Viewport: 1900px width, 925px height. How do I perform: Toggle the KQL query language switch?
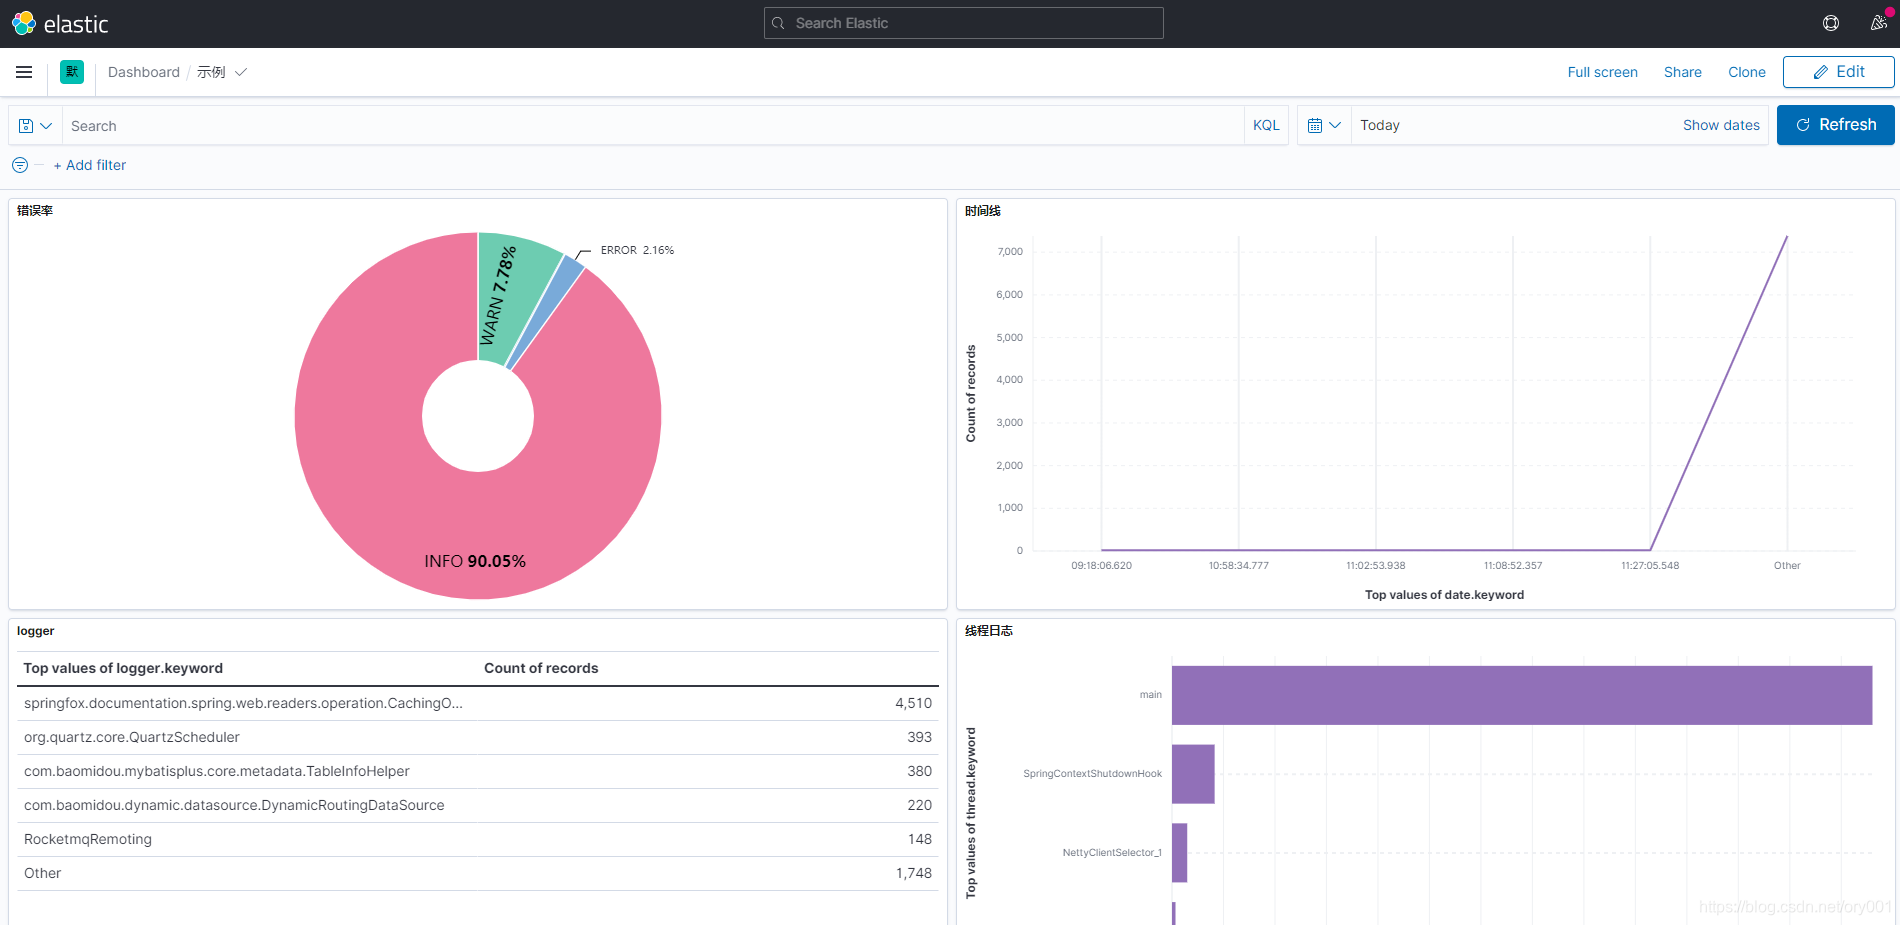point(1266,125)
